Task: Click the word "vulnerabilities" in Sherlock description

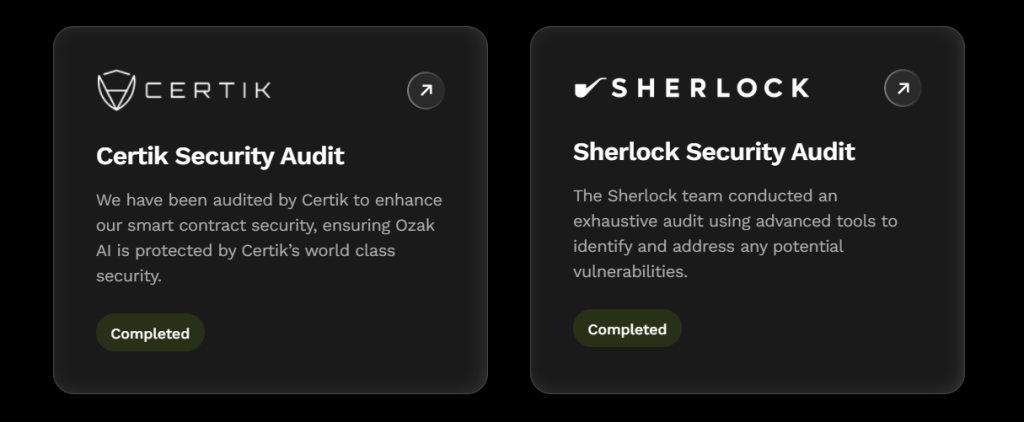Action: coord(628,271)
